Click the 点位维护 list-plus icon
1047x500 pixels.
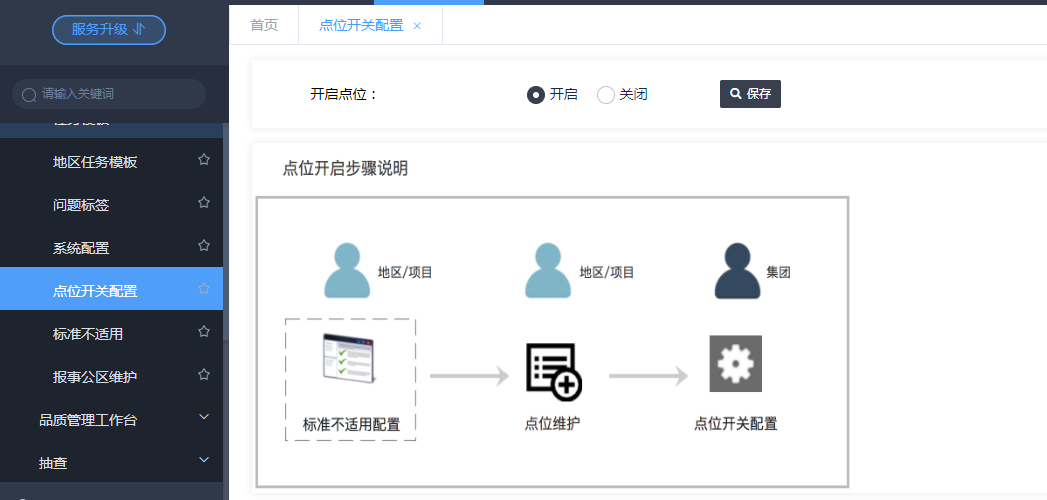[x=554, y=372]
